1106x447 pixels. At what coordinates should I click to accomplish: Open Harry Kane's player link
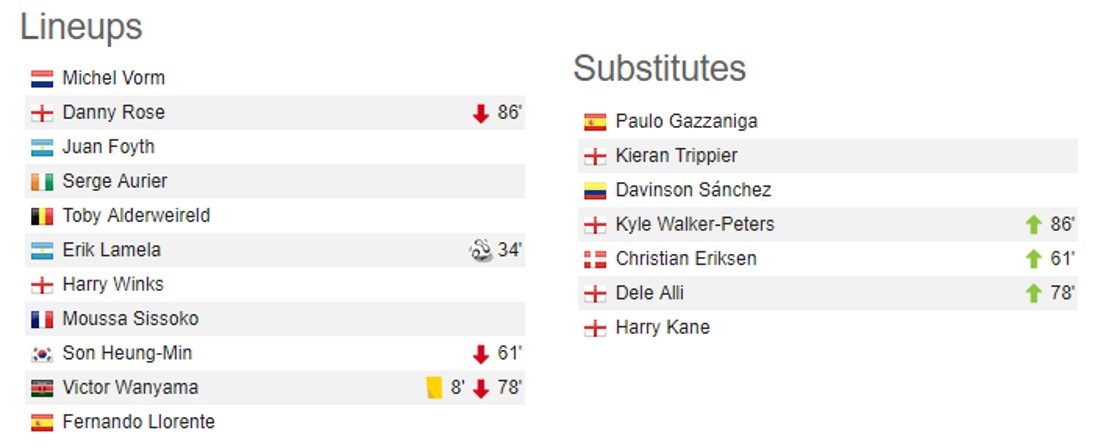click(x=662, y=328)
